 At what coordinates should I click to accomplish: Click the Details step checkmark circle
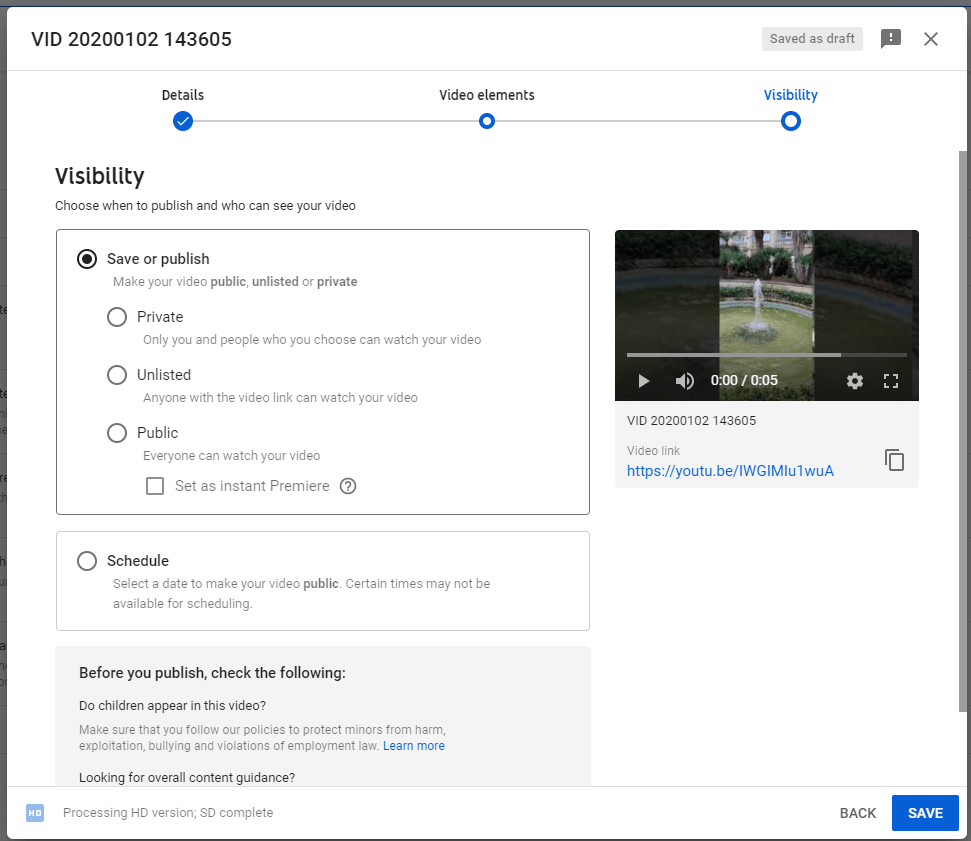tap(183, 121)
